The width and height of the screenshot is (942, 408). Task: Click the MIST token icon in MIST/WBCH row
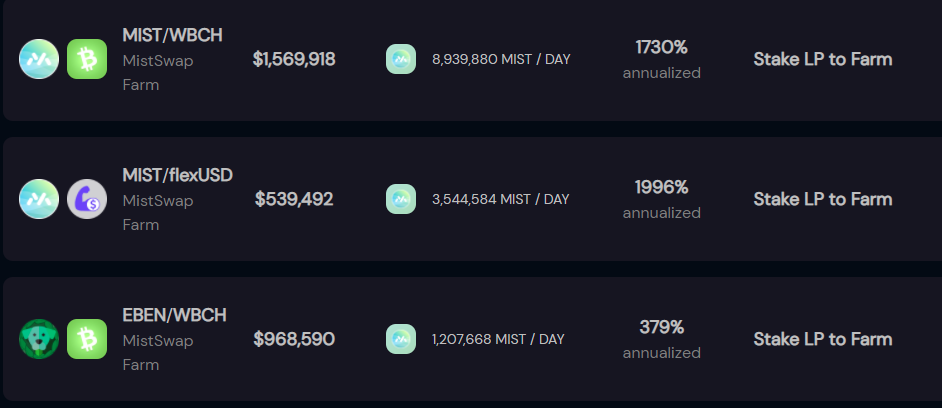pos(39,59)
